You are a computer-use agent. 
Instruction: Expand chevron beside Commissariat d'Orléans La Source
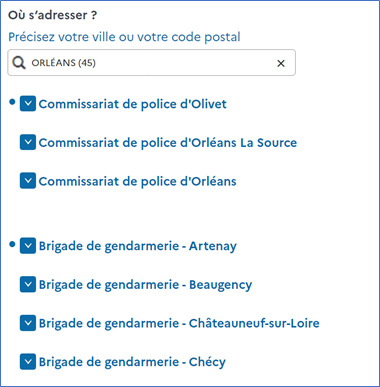point(28,142)
